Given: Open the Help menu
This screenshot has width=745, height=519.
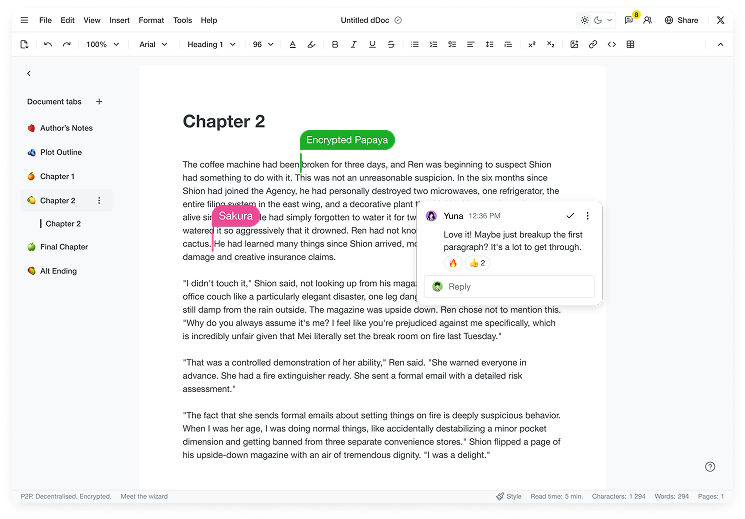Looking at the screenshot, I should [x=209, y=20].
